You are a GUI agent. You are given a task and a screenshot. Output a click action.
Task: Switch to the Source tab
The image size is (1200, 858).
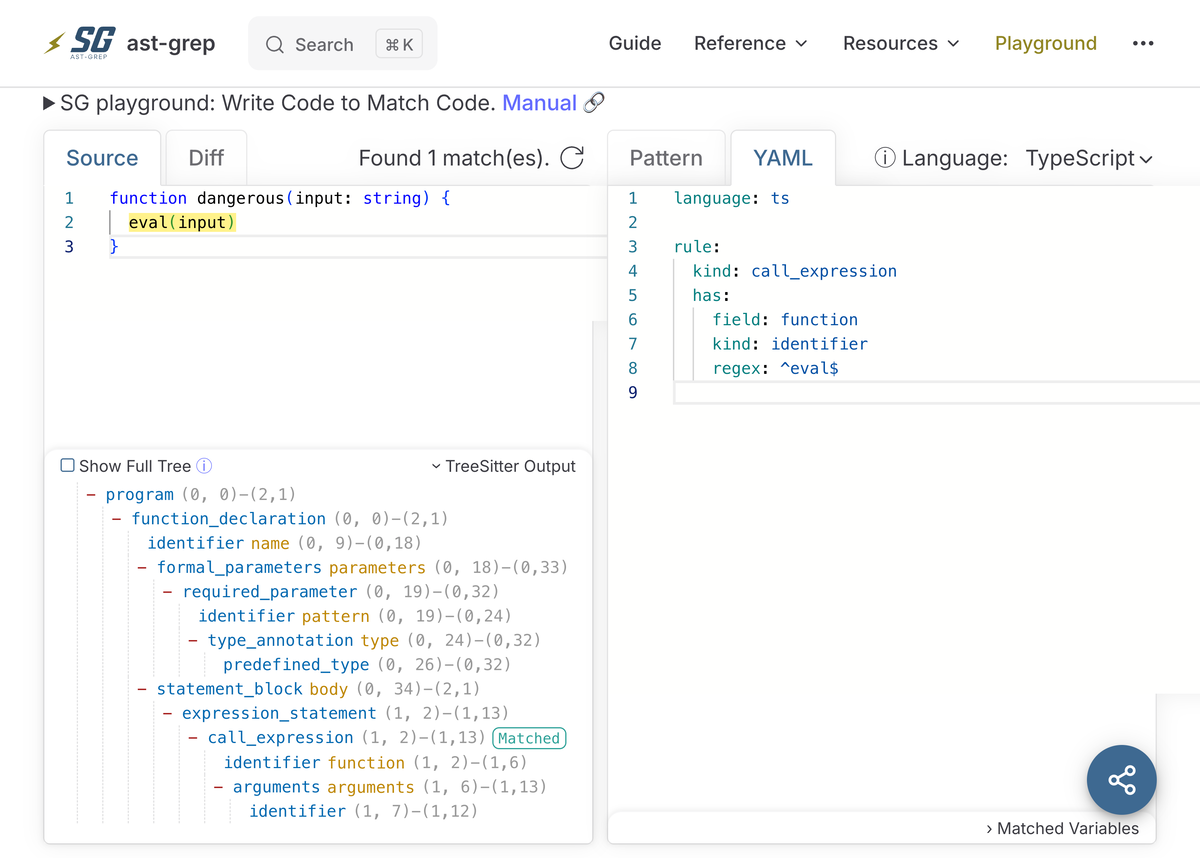[102, 158]
